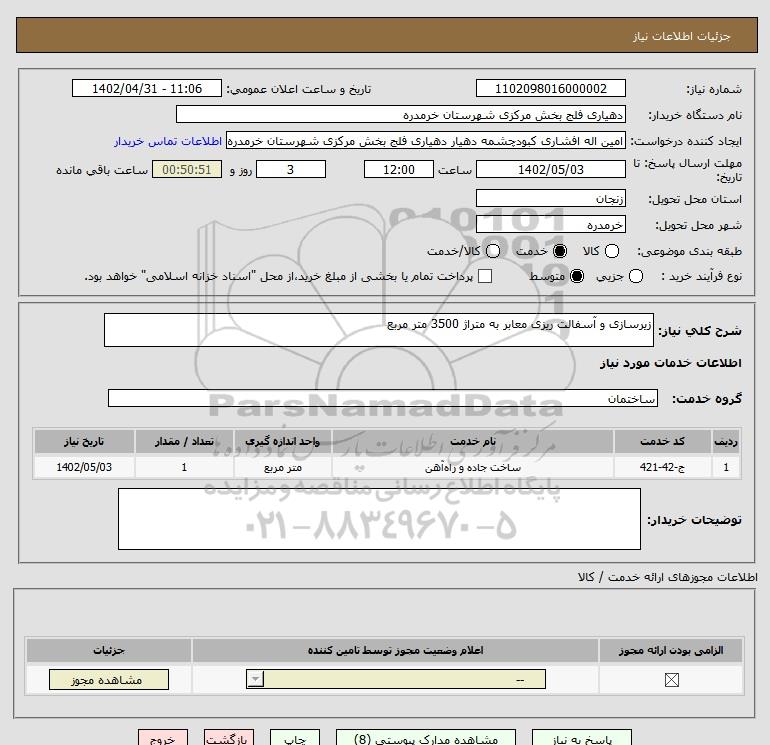Click the buyer organization name field
Screen dimensions: 770x745
401,114
